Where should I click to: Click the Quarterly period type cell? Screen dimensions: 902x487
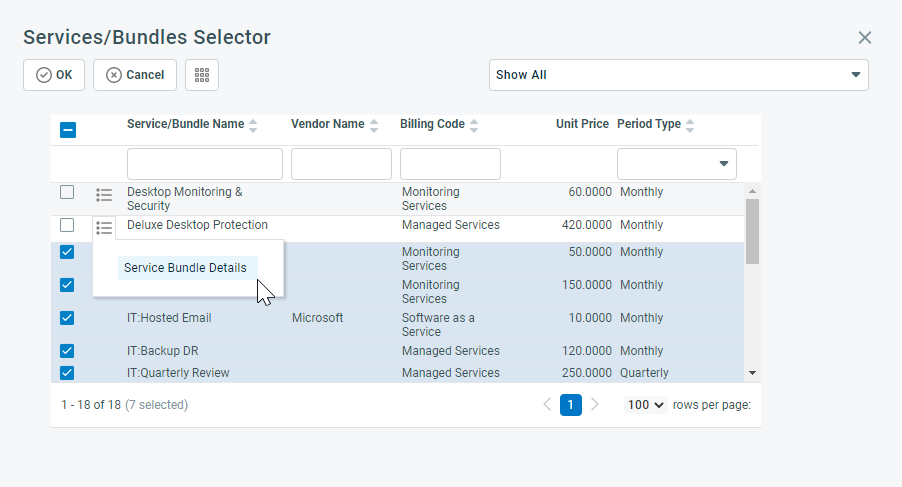644,373
